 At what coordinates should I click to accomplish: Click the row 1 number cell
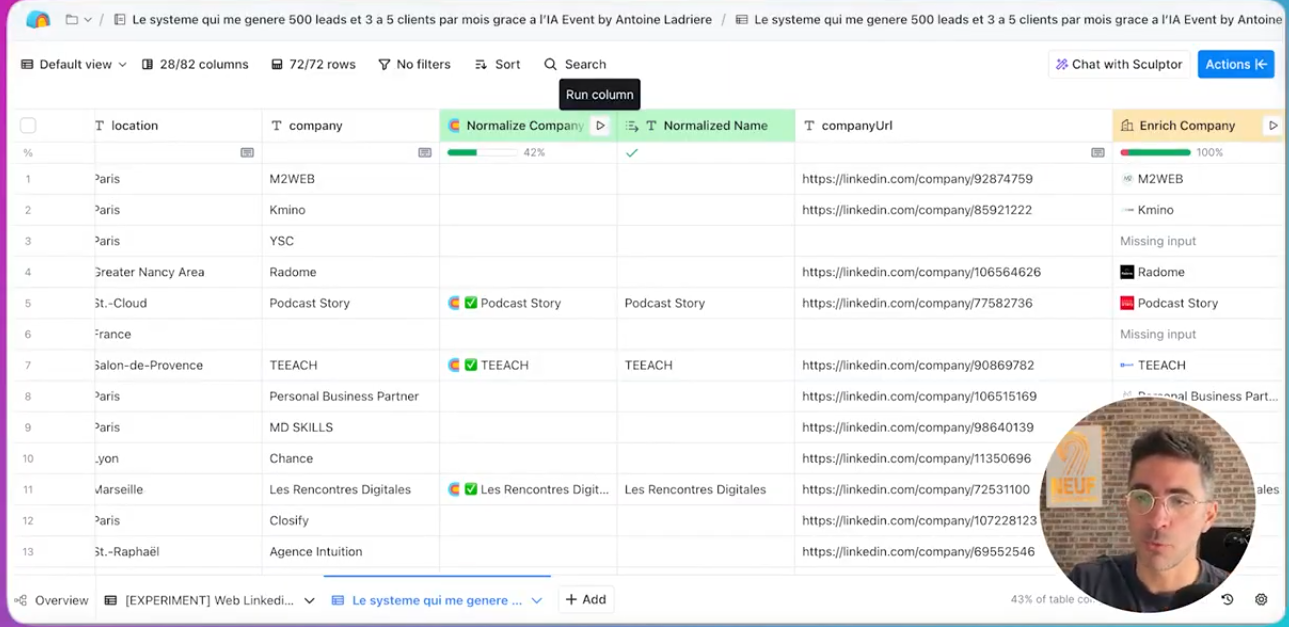point(28,179)
